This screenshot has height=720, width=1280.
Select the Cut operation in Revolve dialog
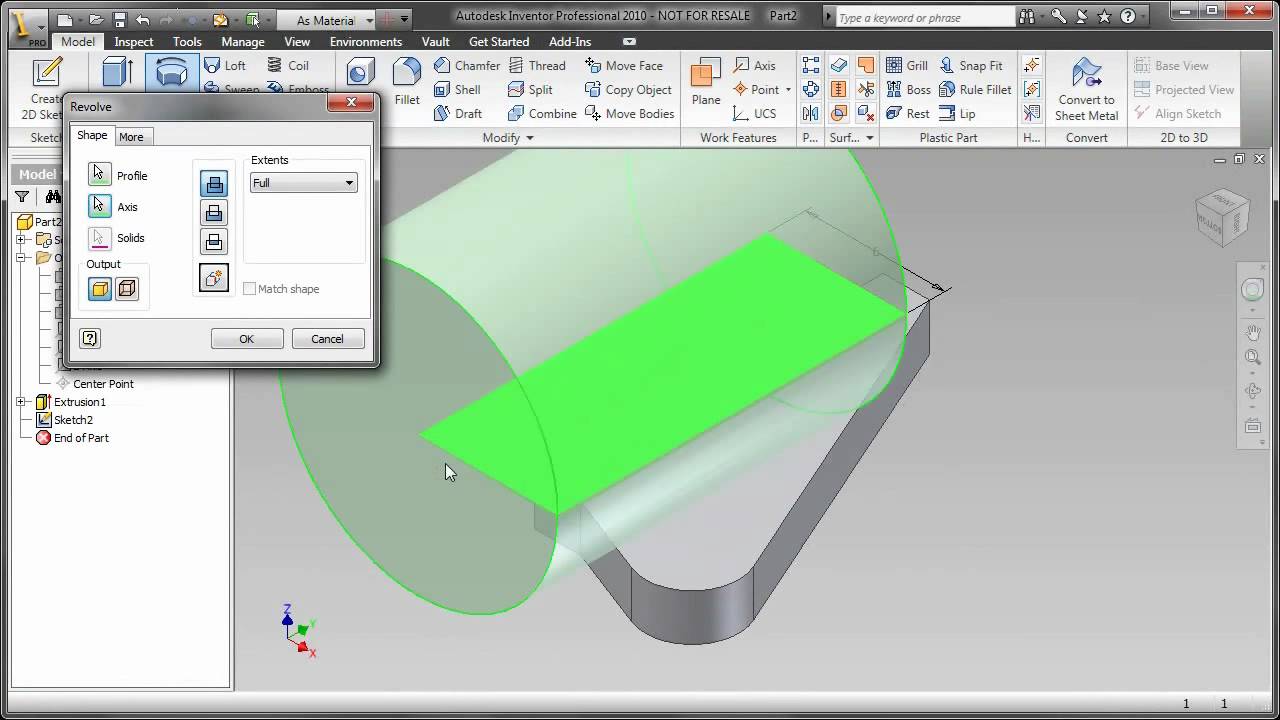point(214,212)
